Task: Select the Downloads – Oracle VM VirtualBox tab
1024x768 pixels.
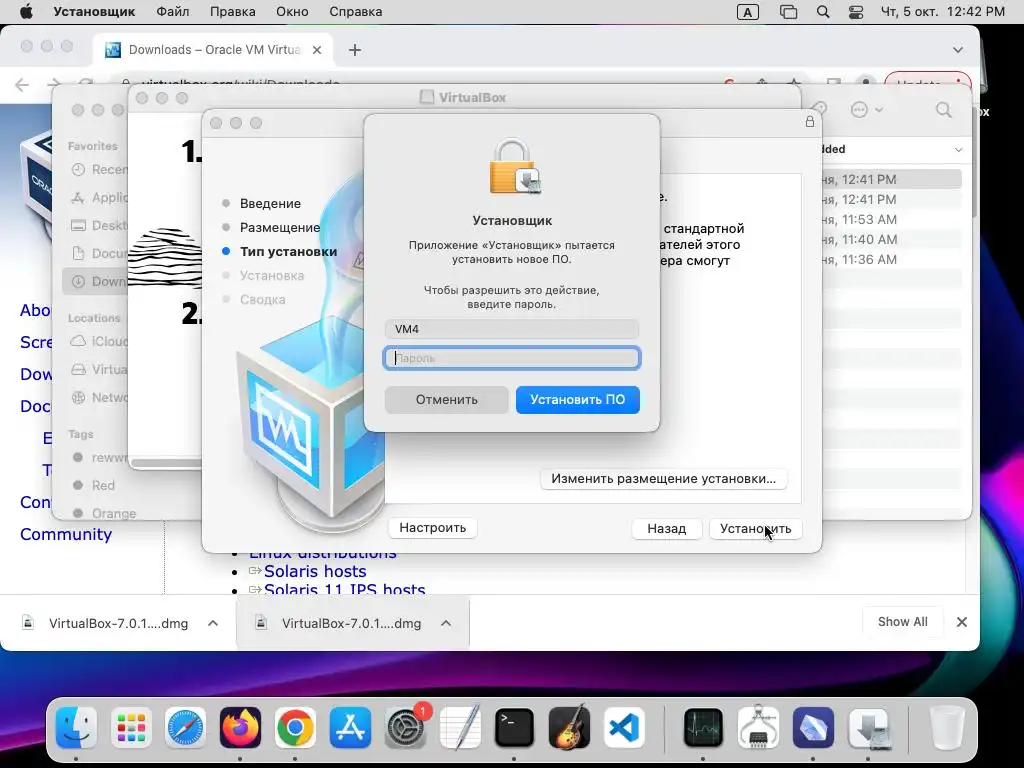Action: tap(214, 50)
